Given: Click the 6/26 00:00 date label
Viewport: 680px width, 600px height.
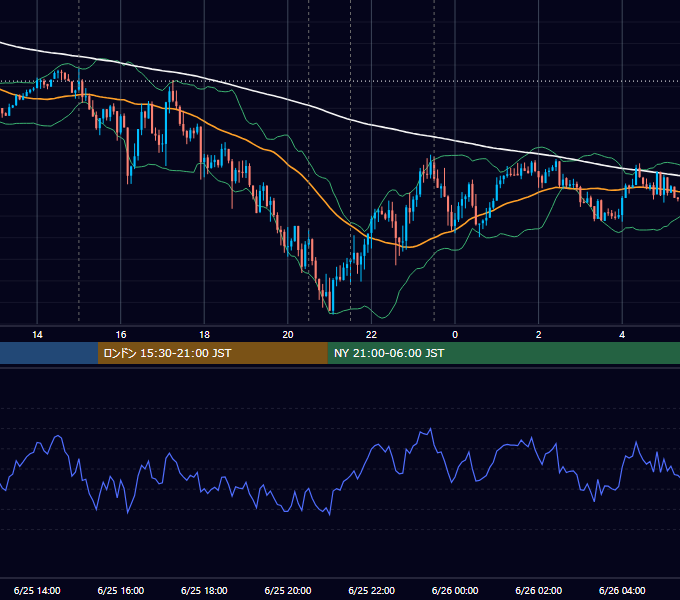Looking at the screenshot, I should (x=455, y=590).
